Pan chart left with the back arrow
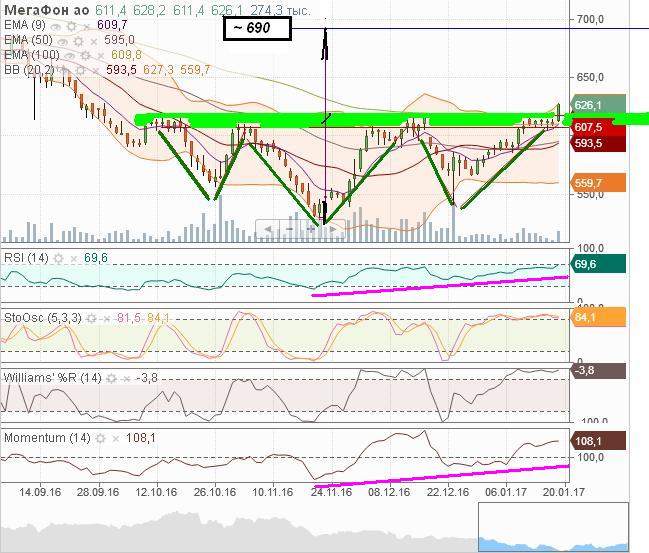Viewport: 649px width, 553px height. click(268, 229)
